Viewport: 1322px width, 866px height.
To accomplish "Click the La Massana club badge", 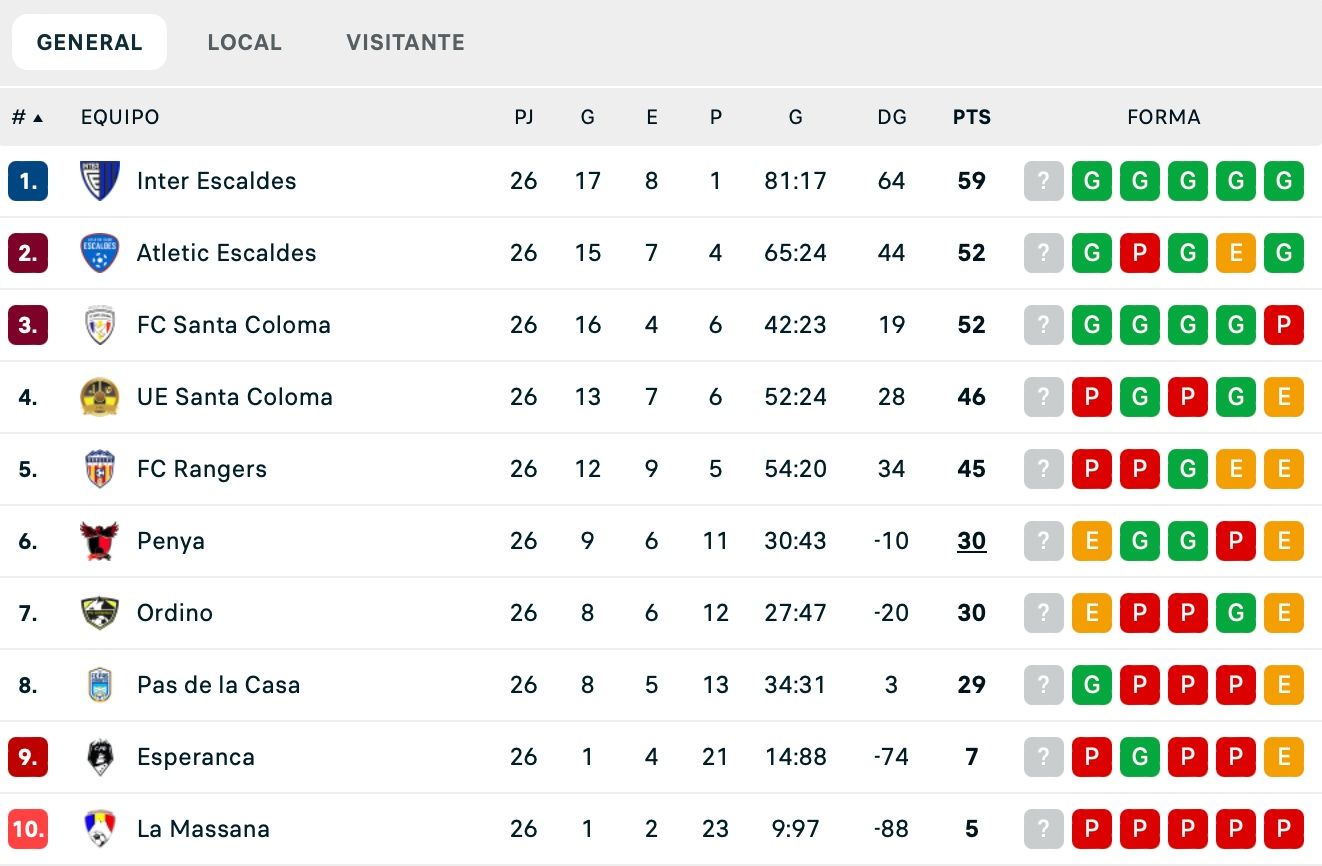I will coord(99,829).
